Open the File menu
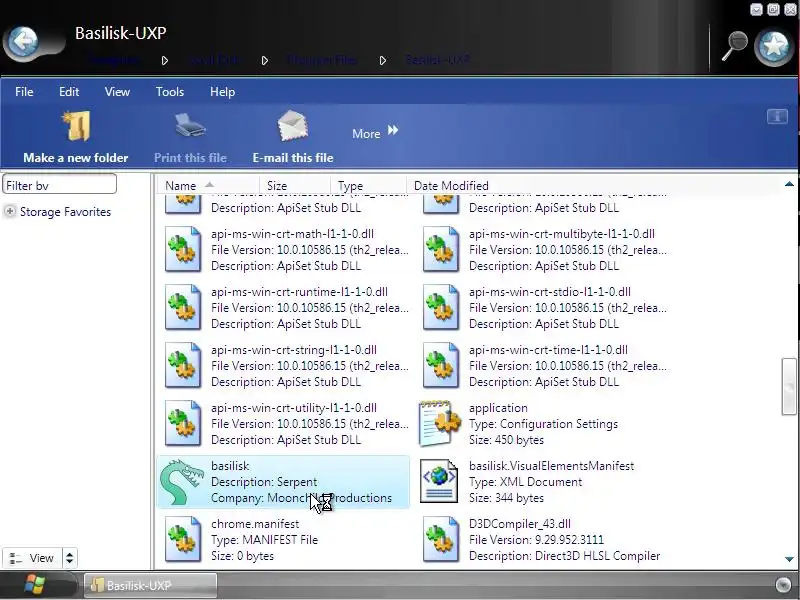This screenshot has width=800, height=600. click(24, 92)
